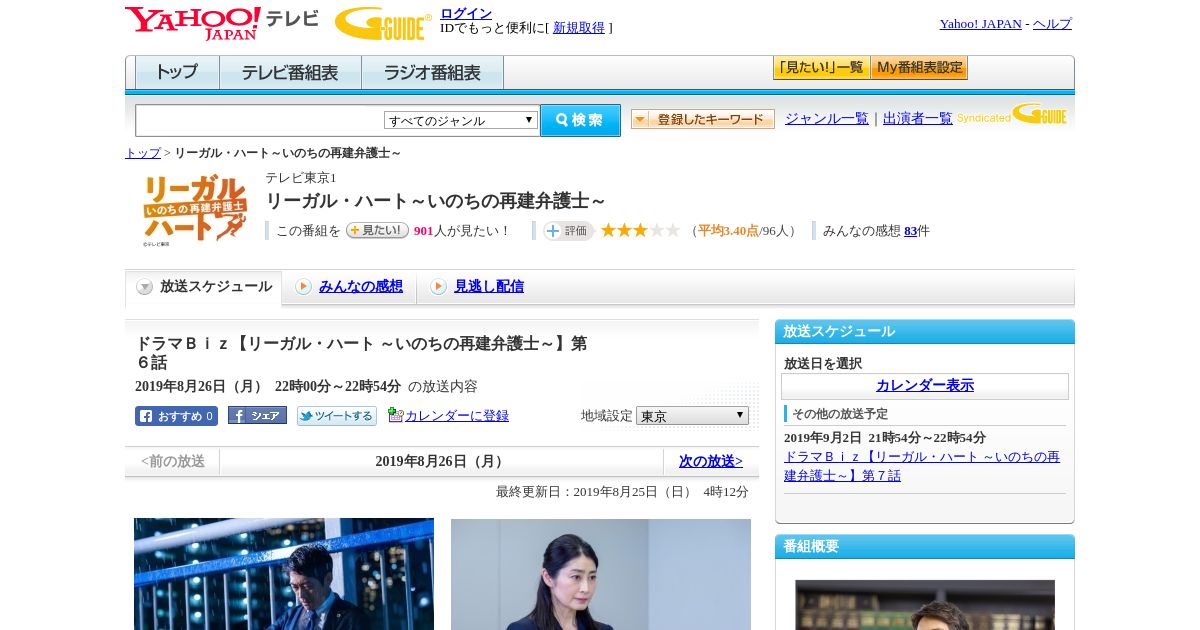
Task: Expand the すべてのジャンル genre dropdown
Action: [x=461, y=120]
